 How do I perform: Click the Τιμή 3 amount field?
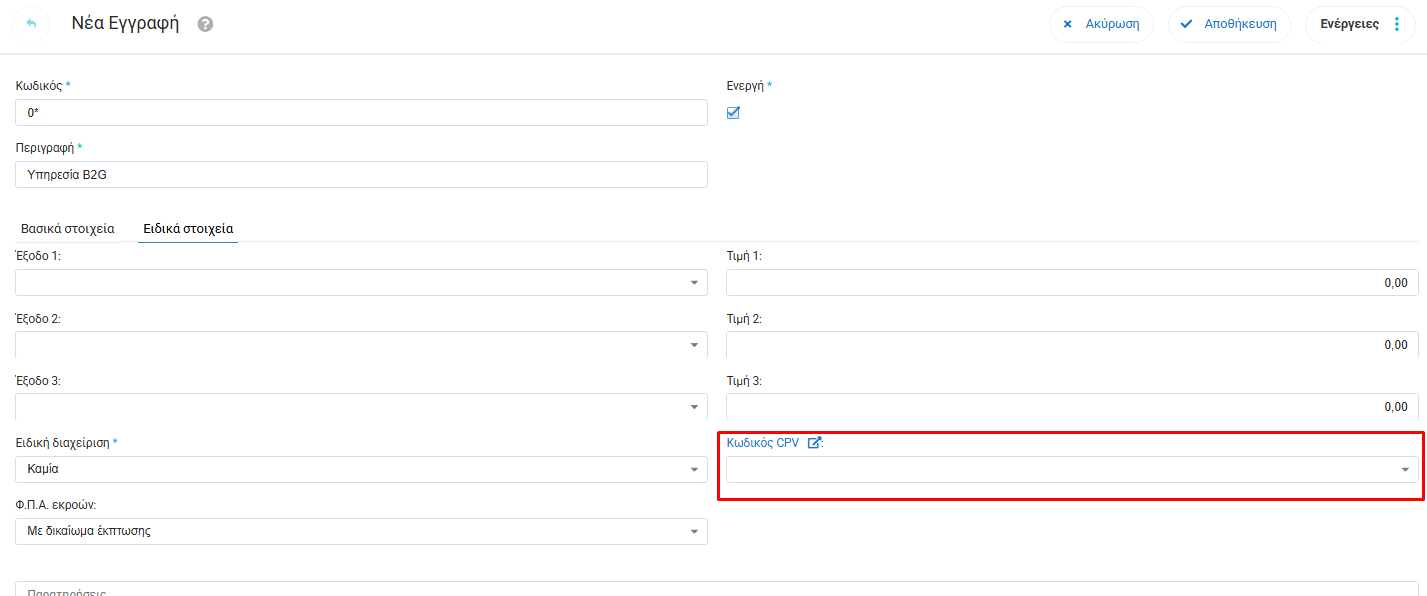1071,407
